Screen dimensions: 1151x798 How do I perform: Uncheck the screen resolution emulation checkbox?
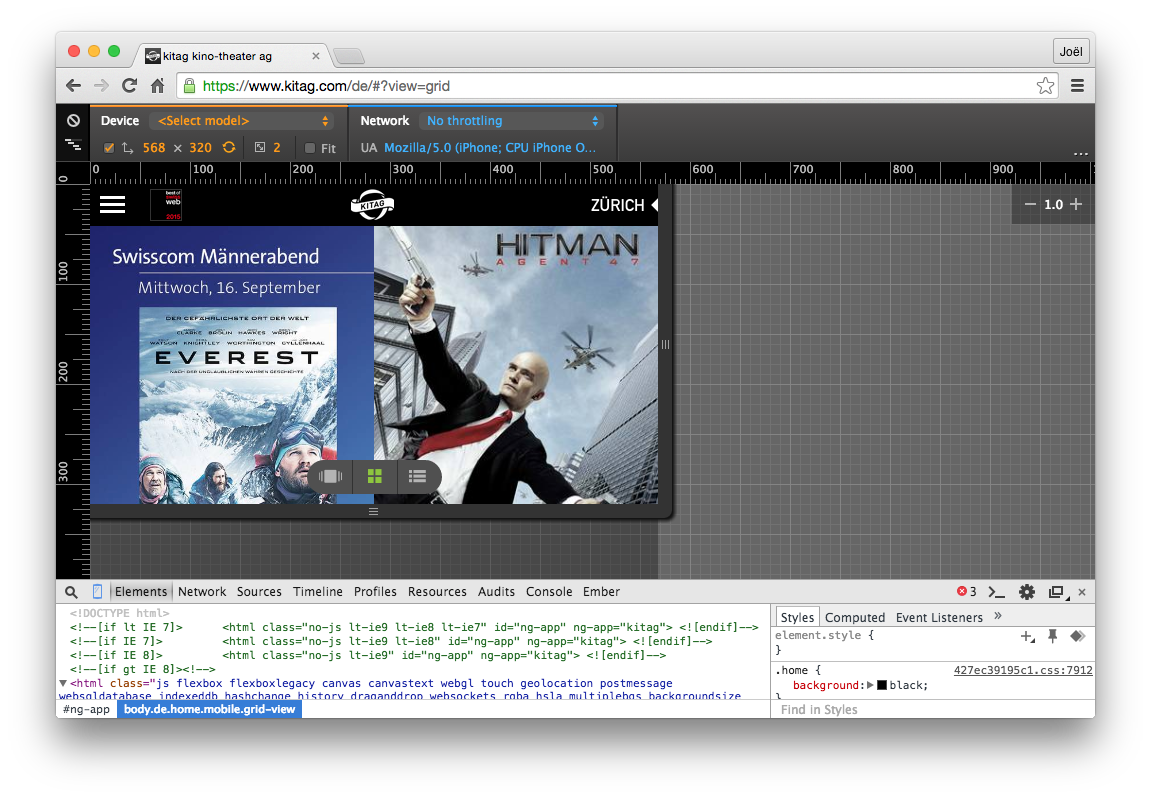point(109,148)
